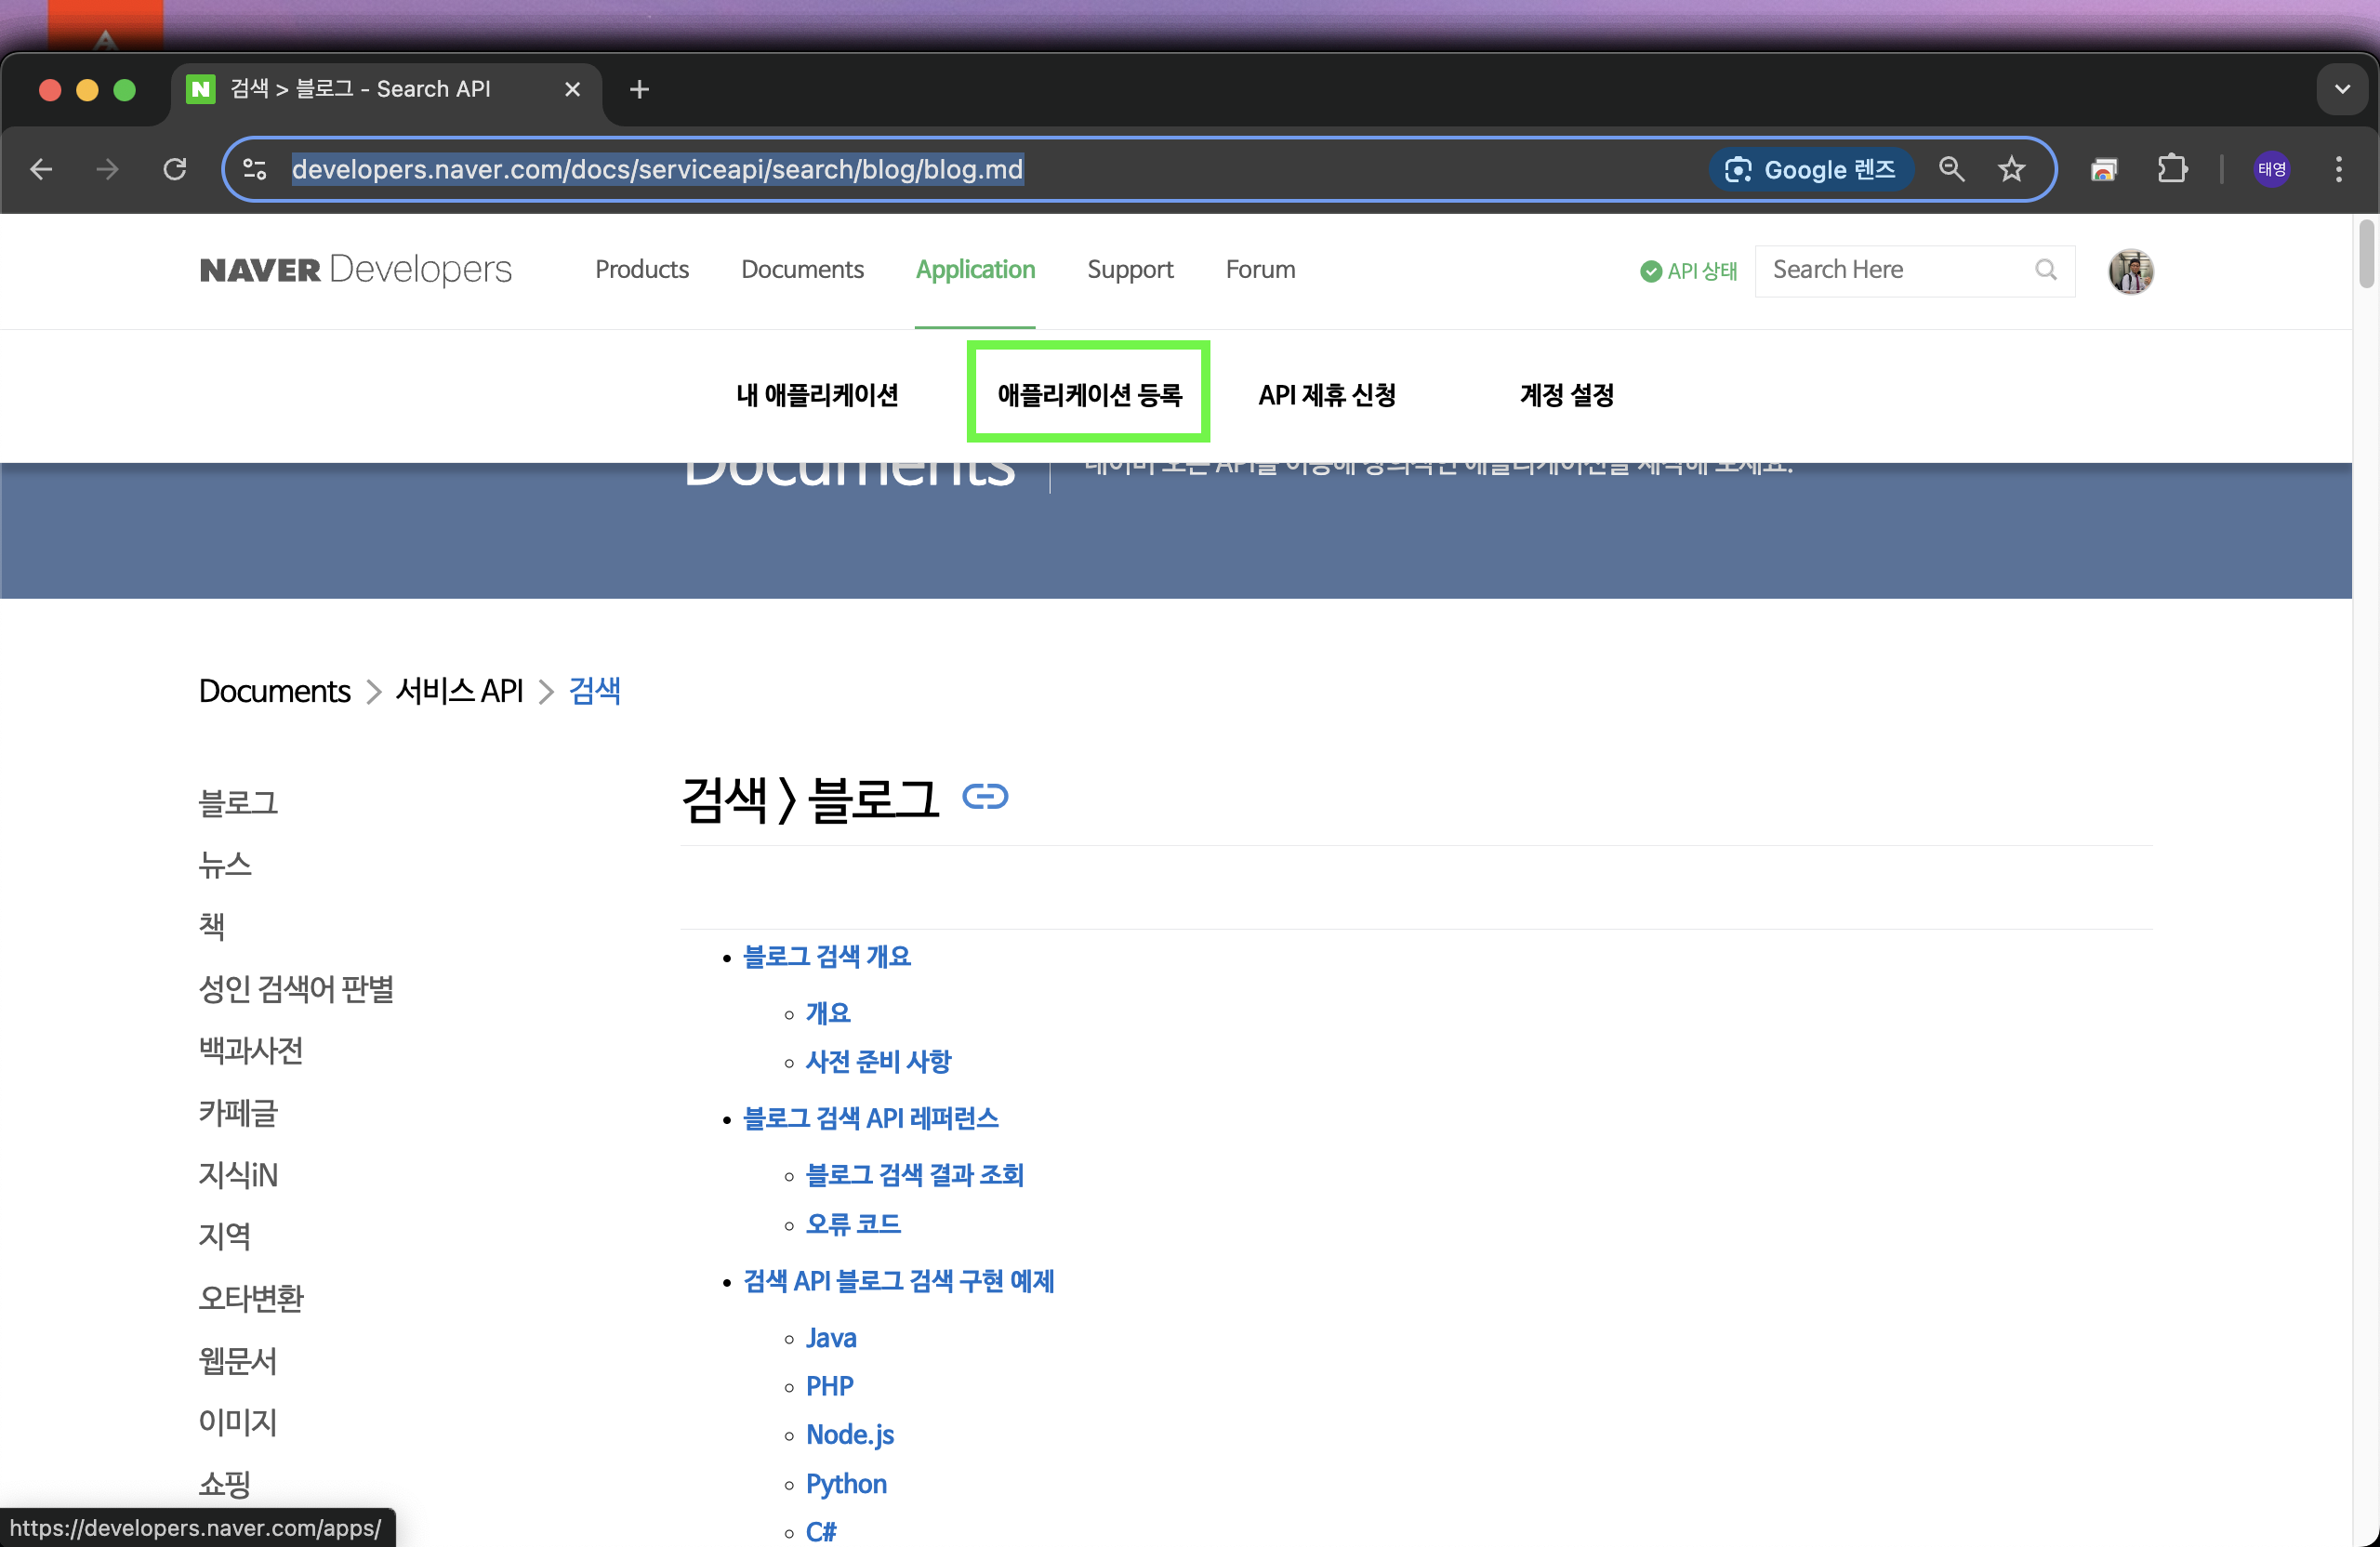The height and width of the screenshot is (1547, 2380).
Task: Open the Java example link
Action: click(831, 1339)
